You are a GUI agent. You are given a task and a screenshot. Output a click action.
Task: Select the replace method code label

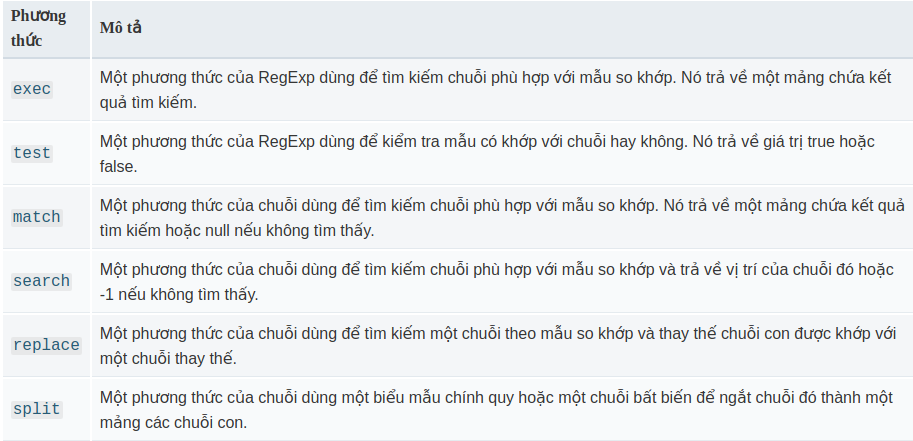point(46,345)
